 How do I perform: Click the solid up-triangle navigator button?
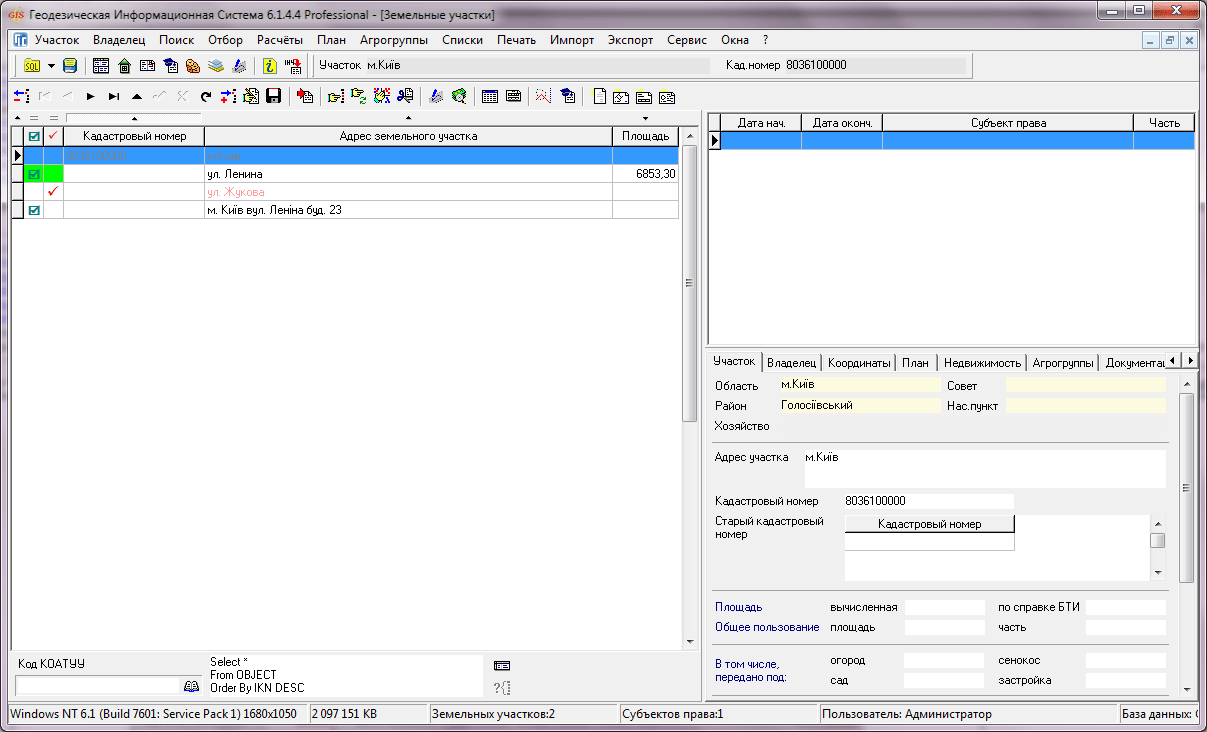point(136,96)
